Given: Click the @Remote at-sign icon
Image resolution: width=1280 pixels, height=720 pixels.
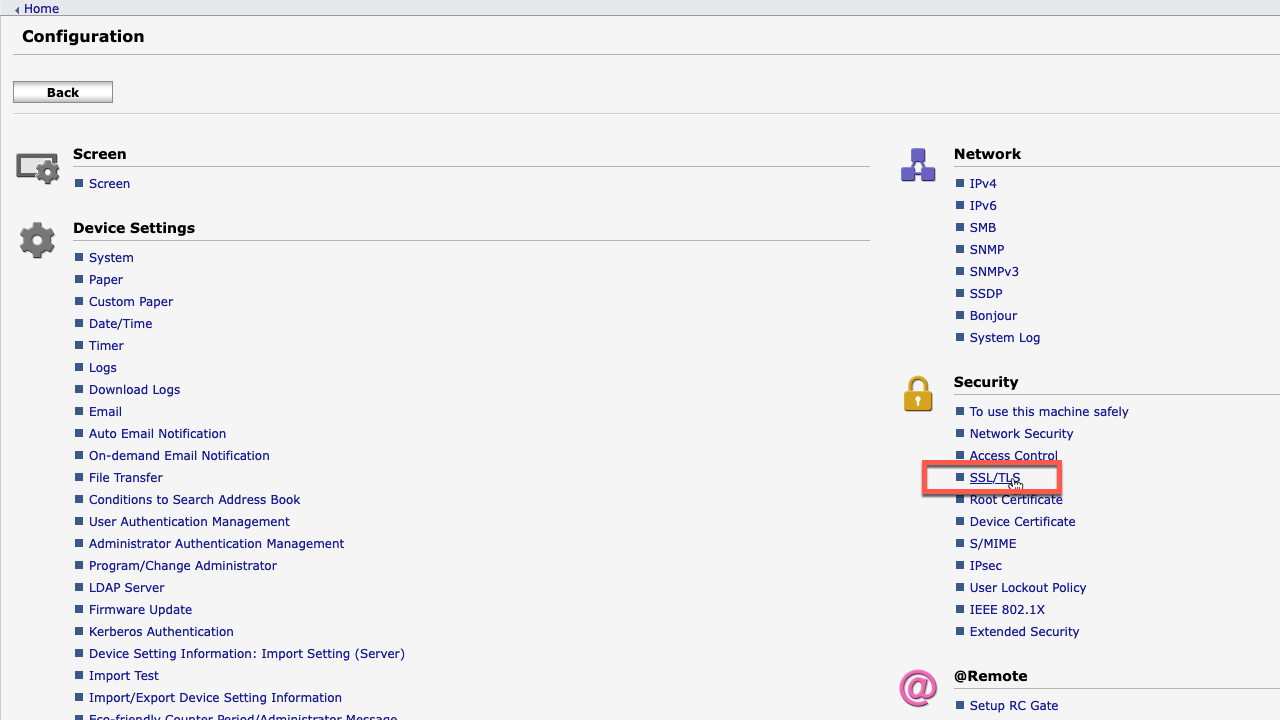Looking at the screenshot, I should tap(918, 688).
